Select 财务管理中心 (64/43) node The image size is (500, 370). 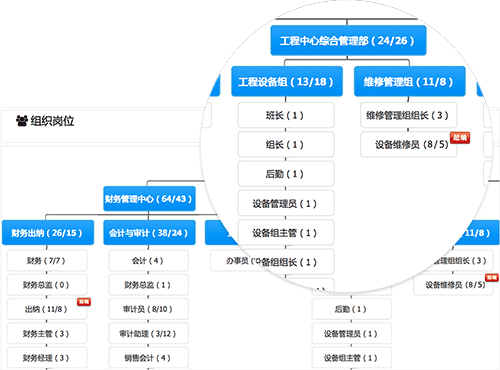coord(149,199)
